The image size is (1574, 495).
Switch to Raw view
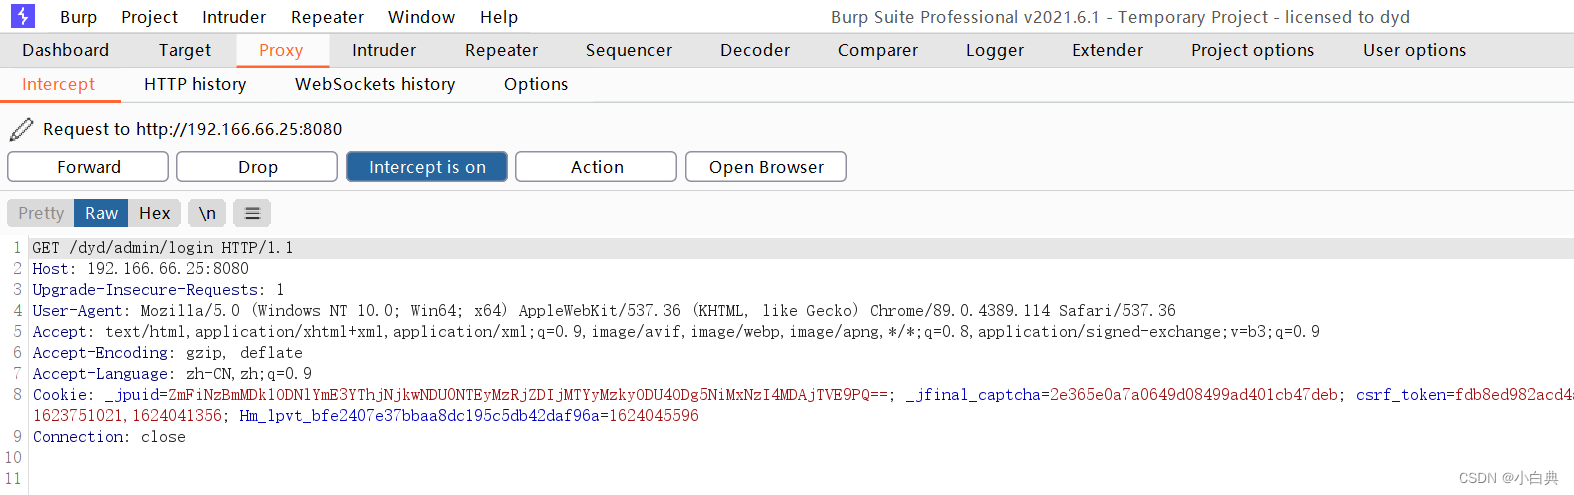pos(101,213)
